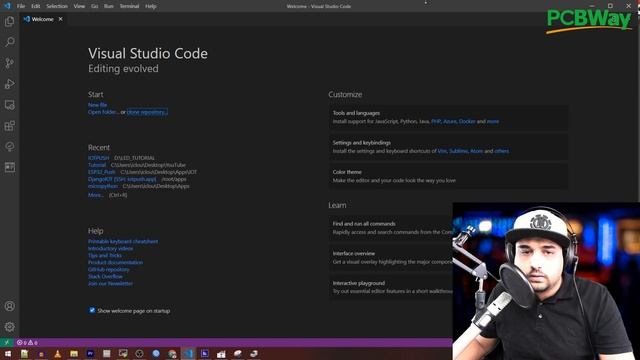Open Stack Overflow link
This screenshot has width=640, height=360.
[105, 276]
